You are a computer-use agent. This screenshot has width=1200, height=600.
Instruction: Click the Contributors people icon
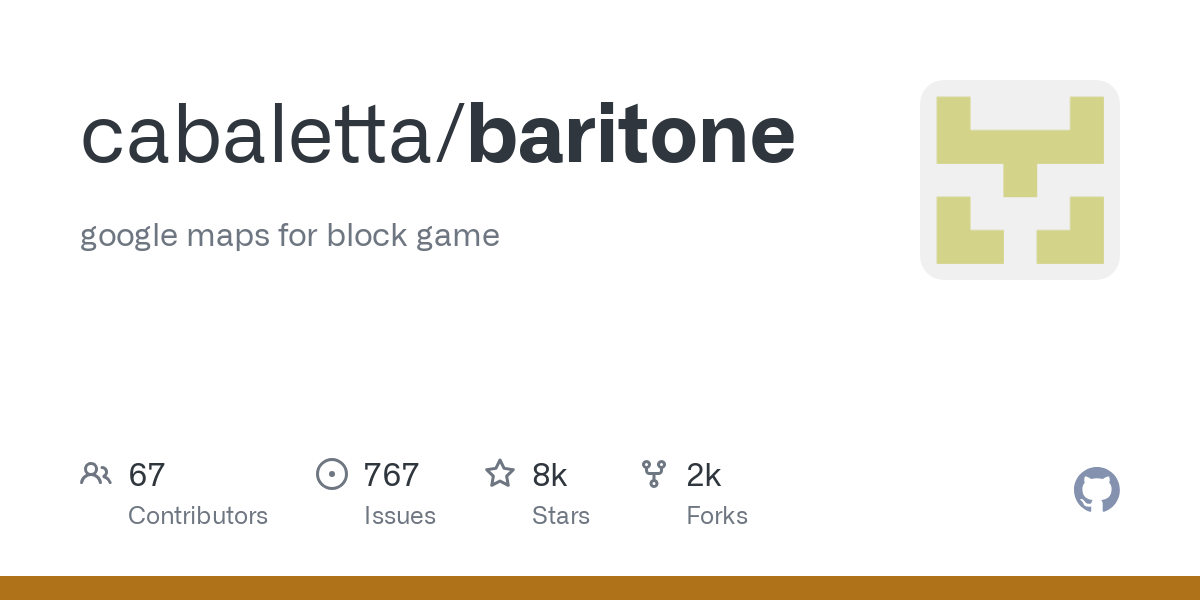(x=96, y=474)
